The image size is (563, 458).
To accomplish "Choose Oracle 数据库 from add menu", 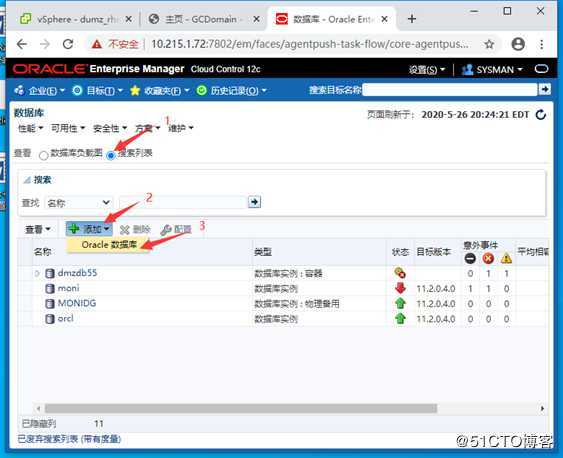I will [x=109, y=245].
